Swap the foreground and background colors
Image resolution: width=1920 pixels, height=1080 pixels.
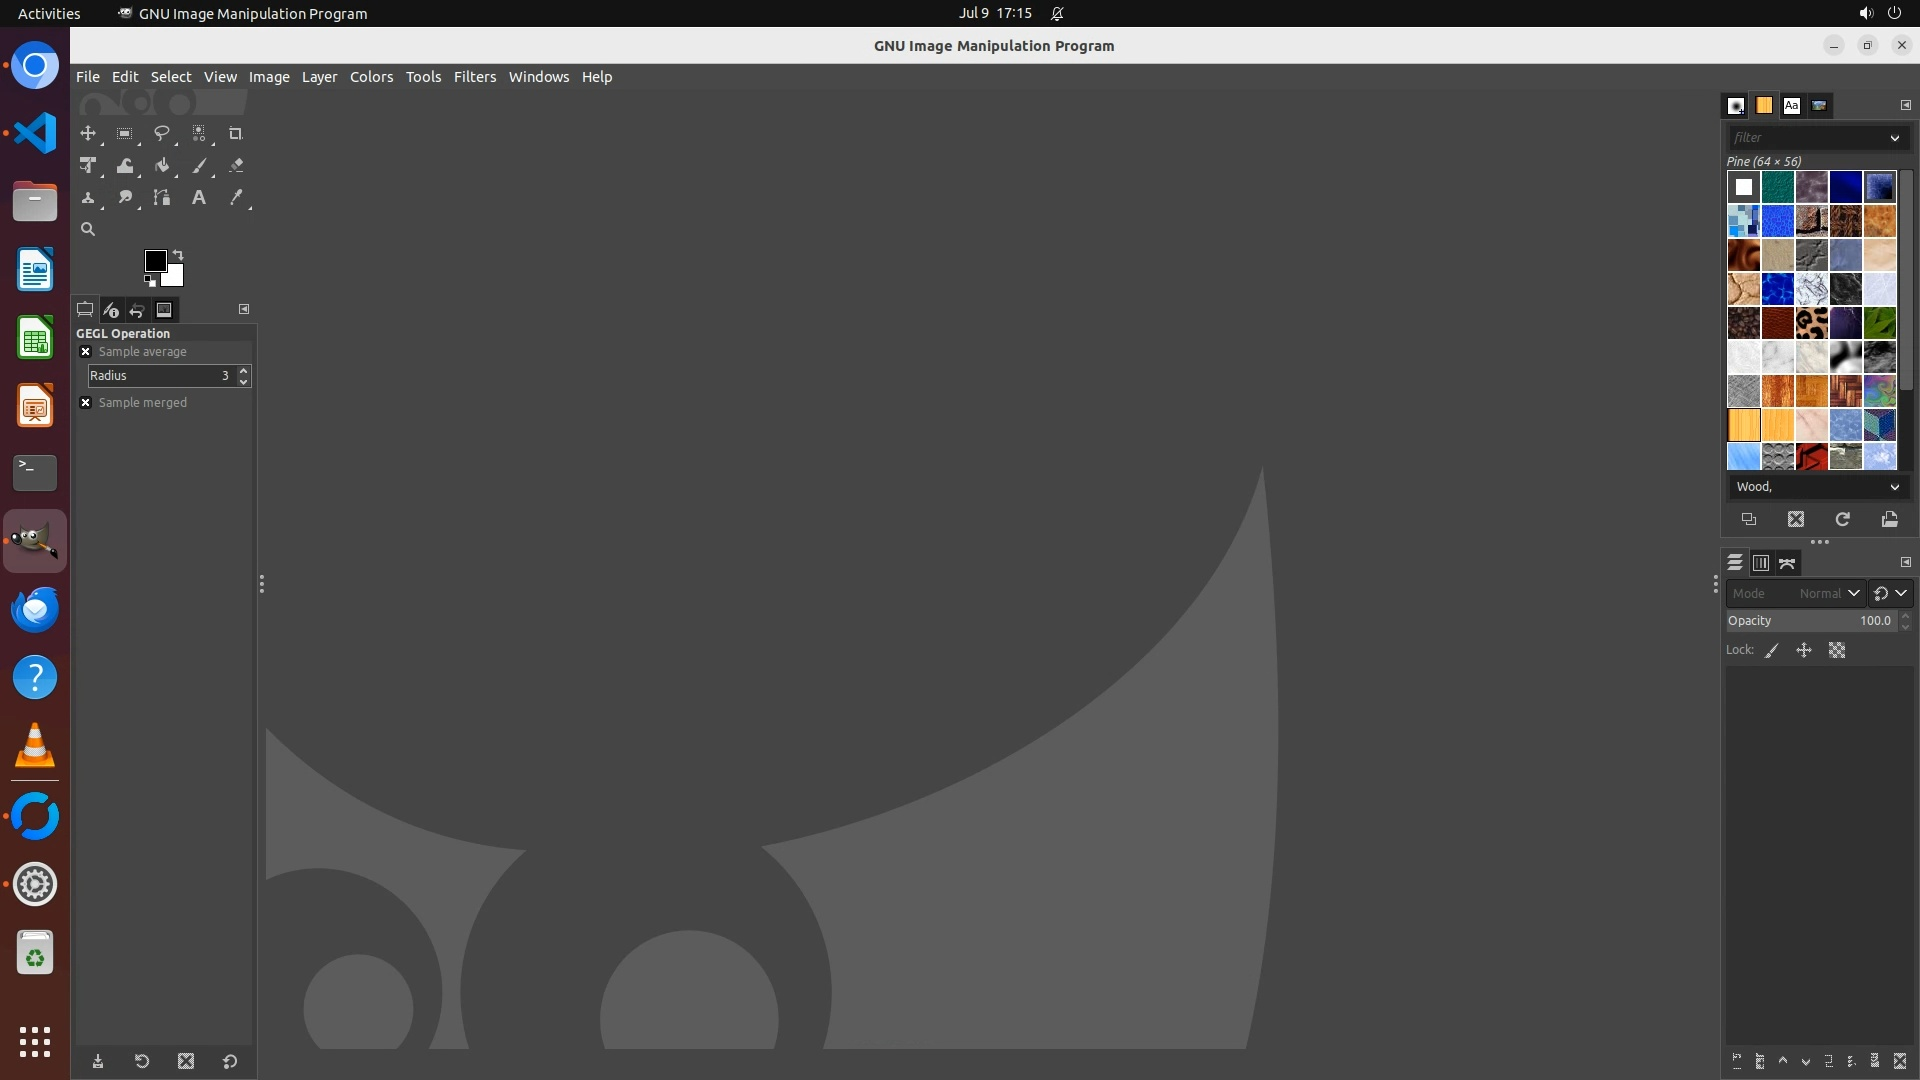pos(178,254)
